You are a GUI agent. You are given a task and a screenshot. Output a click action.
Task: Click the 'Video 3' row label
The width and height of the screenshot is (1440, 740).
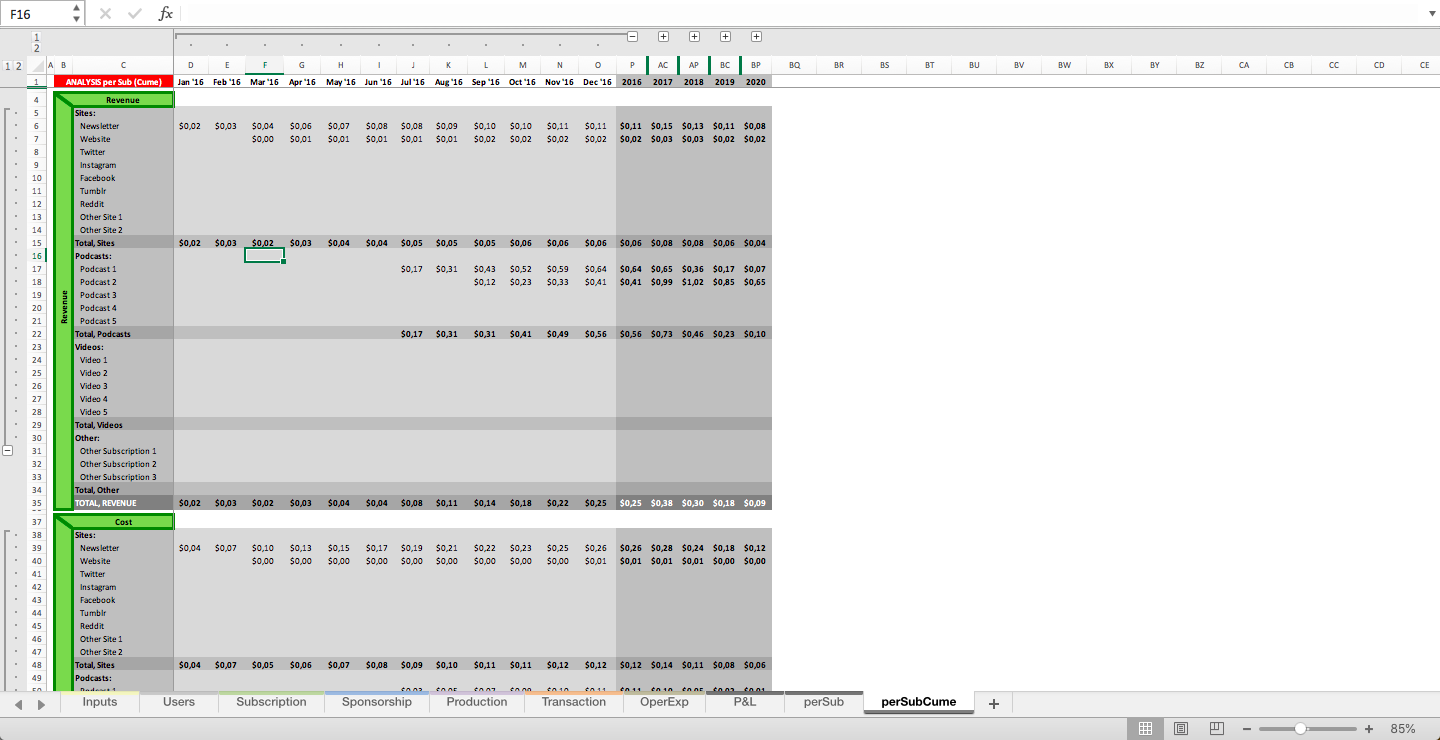point(94,386)
